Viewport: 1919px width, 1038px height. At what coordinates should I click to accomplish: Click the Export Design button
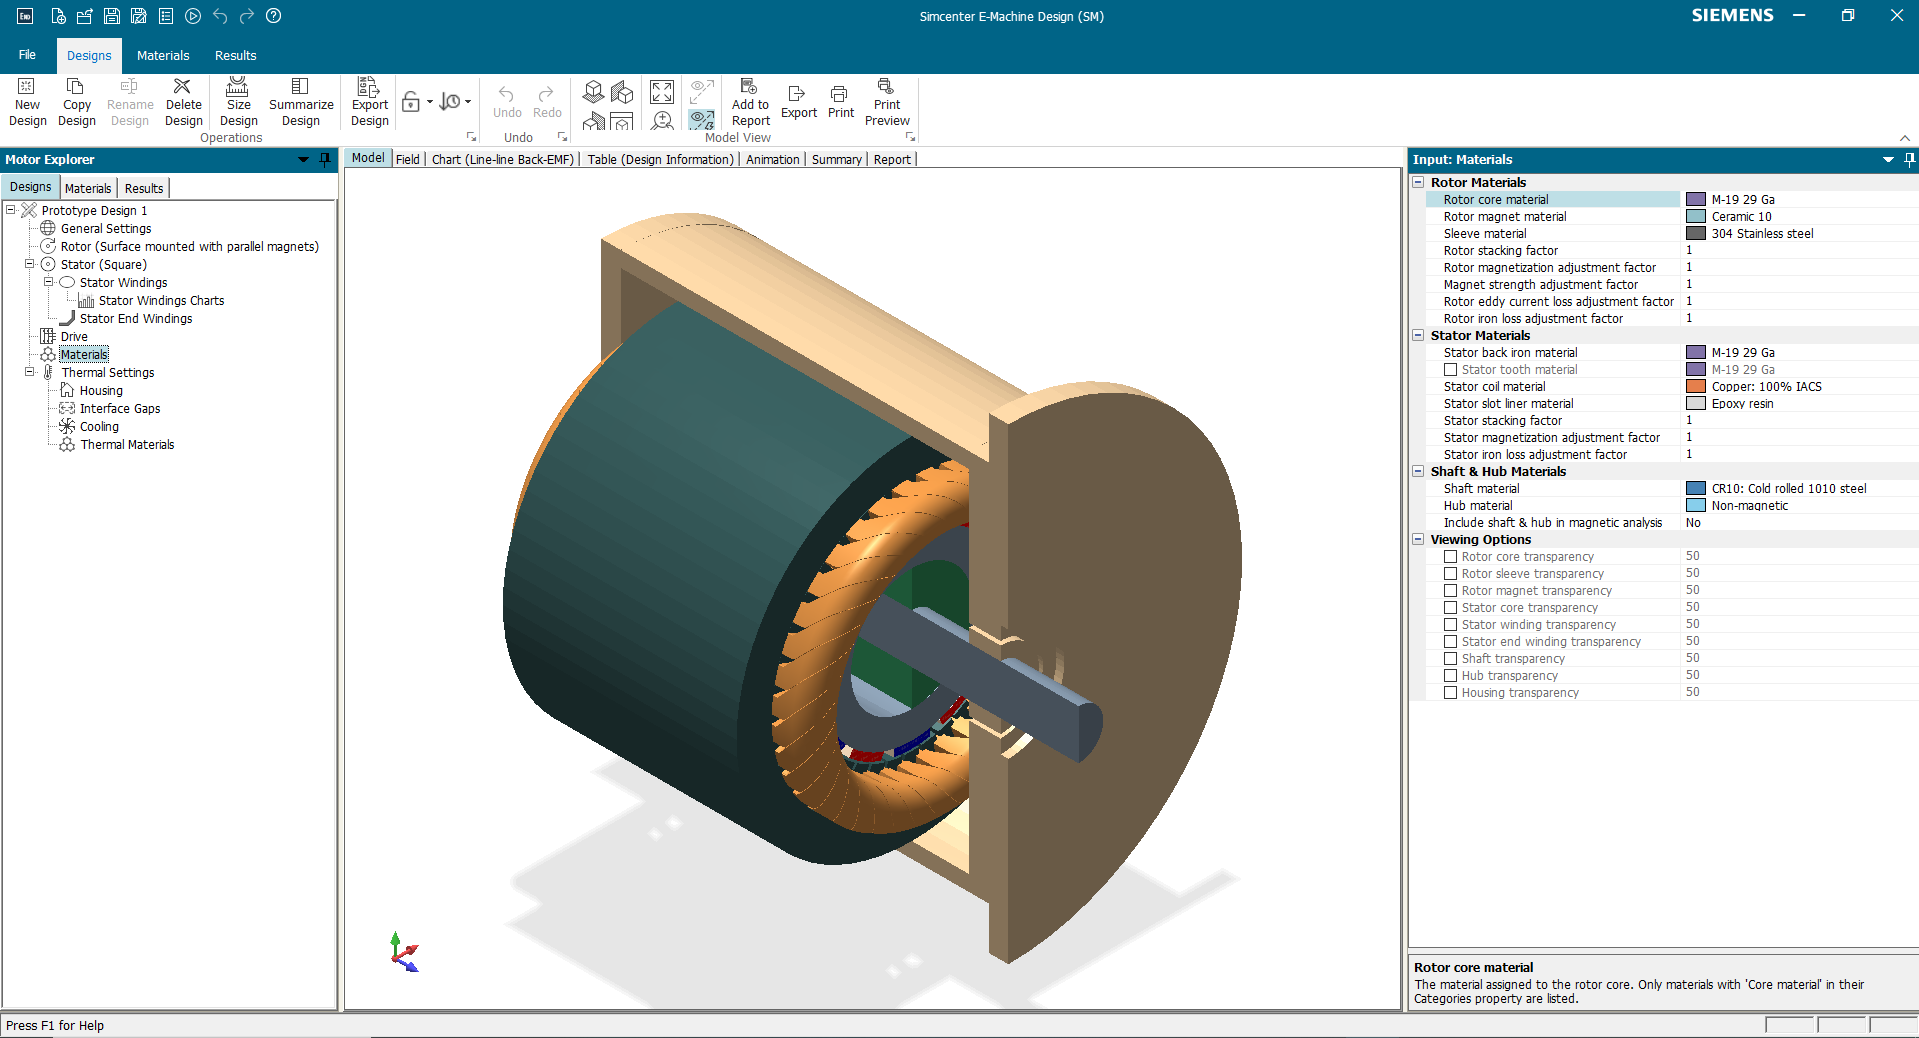click(x=369, y=102)
